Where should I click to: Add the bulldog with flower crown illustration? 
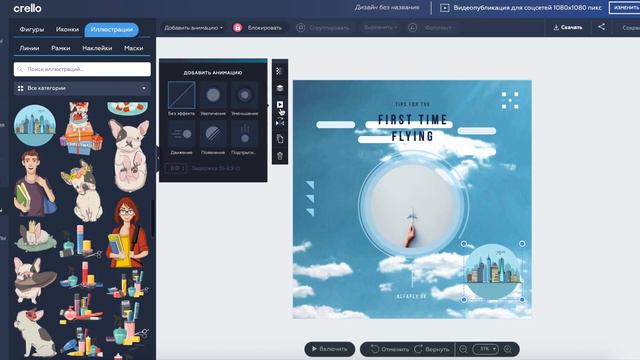[83, 190]
